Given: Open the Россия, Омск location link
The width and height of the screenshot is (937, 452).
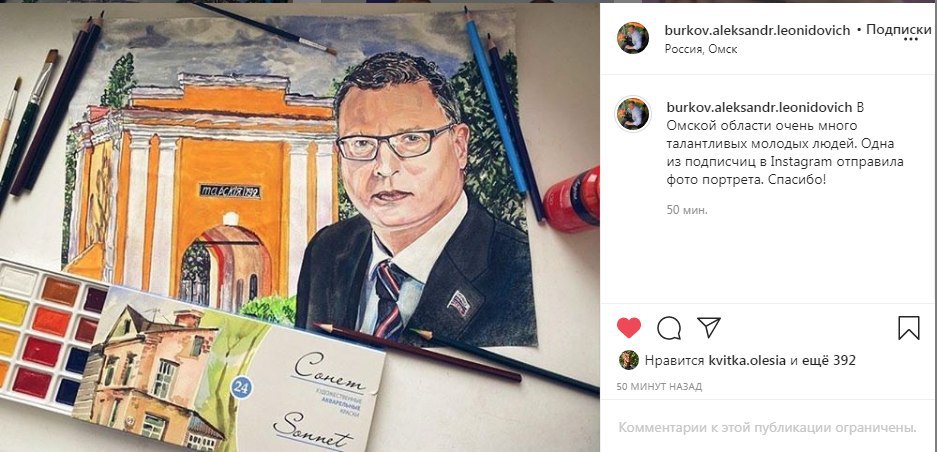Looking at the screenshot, I should point(701,49).
